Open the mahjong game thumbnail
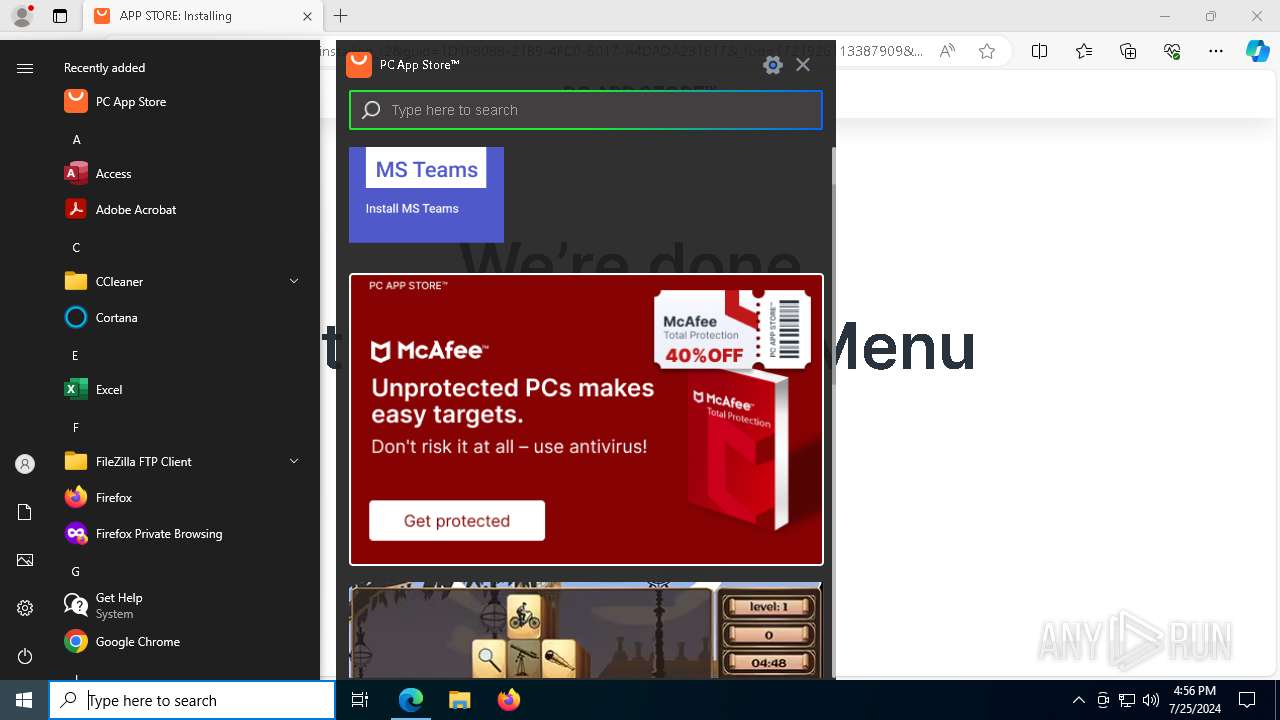Screen dimensions: 1280x720 click(x=586, y=630)
